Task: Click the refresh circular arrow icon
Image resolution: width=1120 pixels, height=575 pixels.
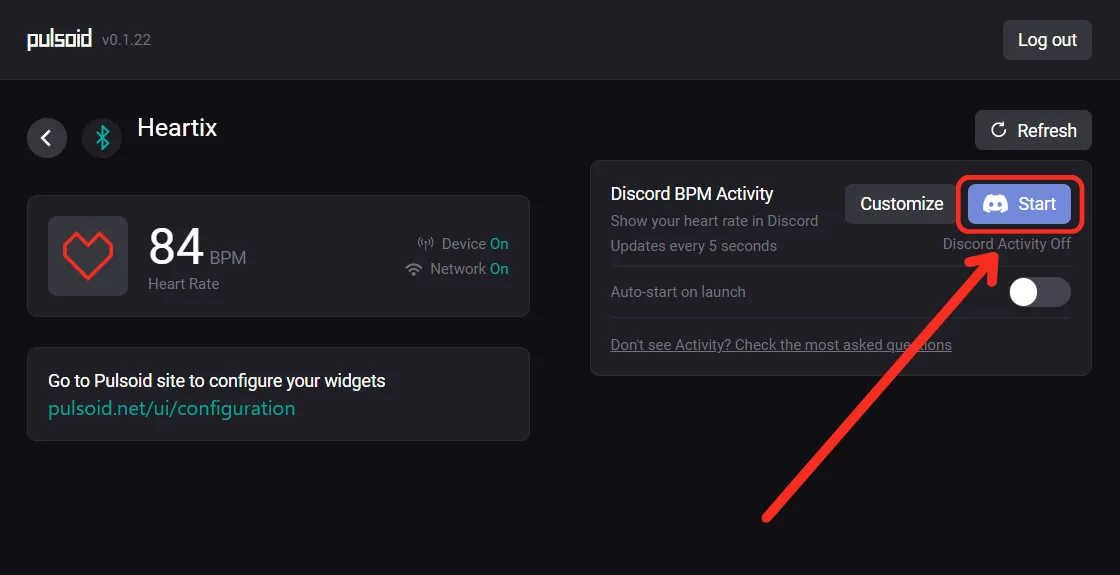Action: click(x=999, y=130)
